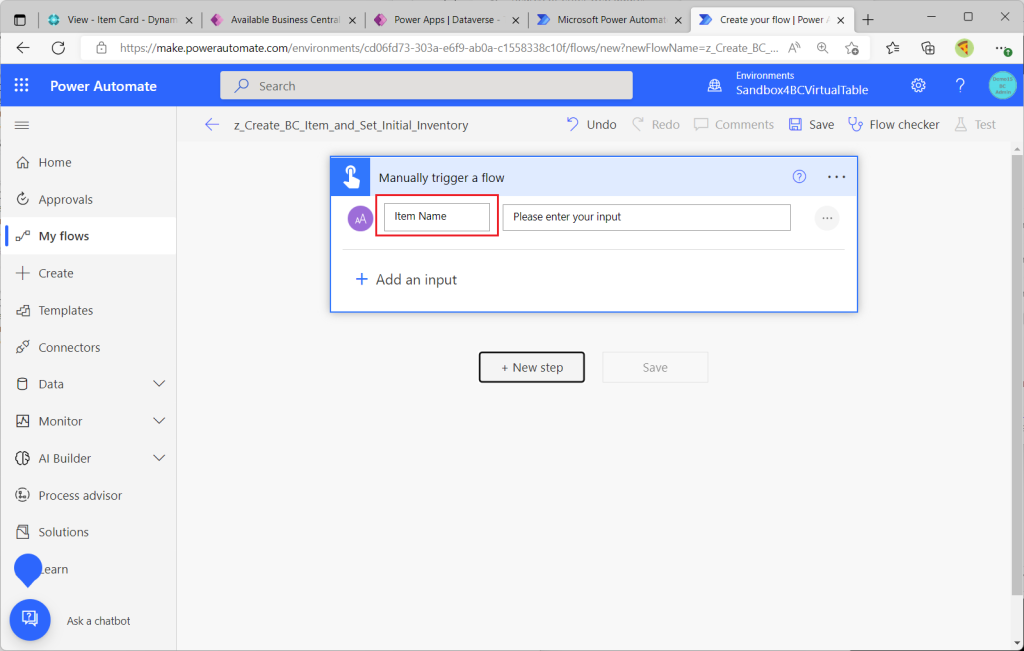Add this page to favorites star icon

click(852, 48)
